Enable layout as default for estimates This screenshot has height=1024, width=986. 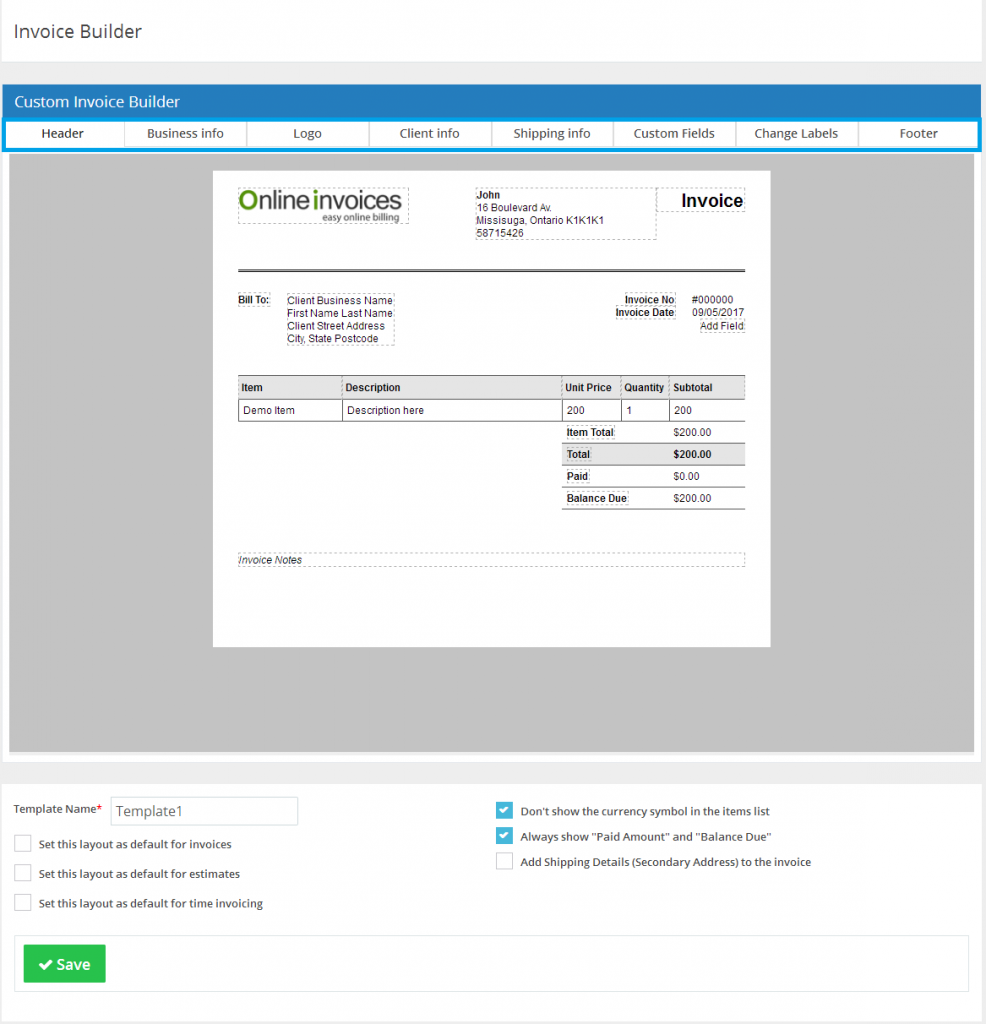(22, 873)
